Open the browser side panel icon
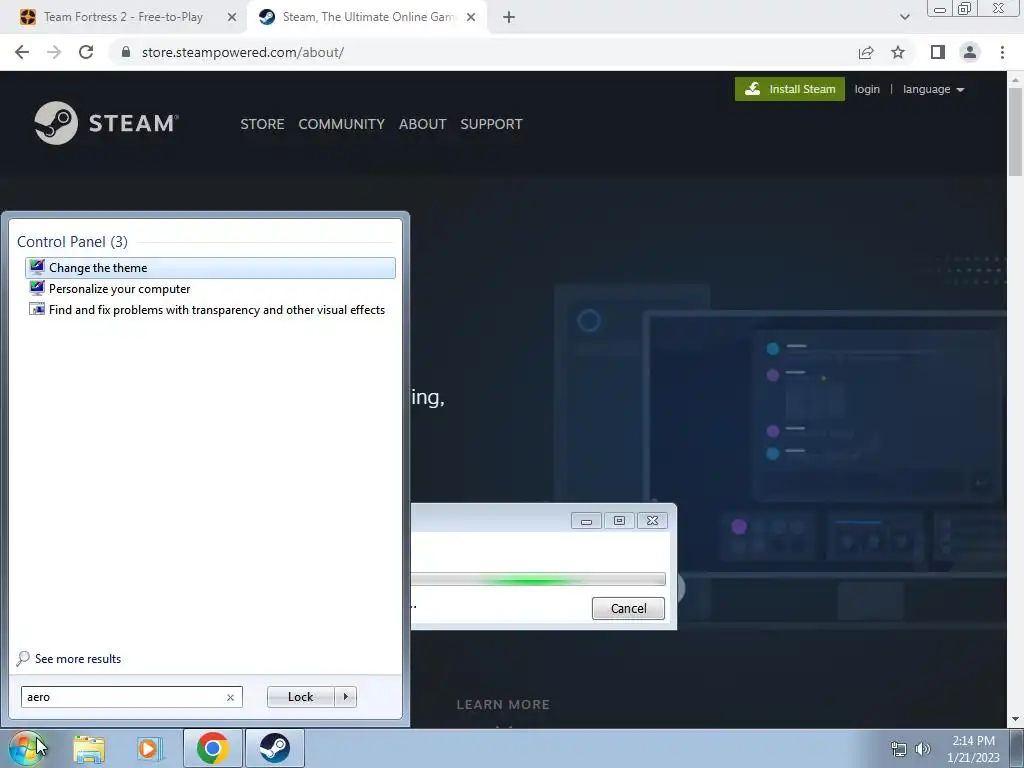The width and height of the screenshot is (1024, 768). (938, 52)
